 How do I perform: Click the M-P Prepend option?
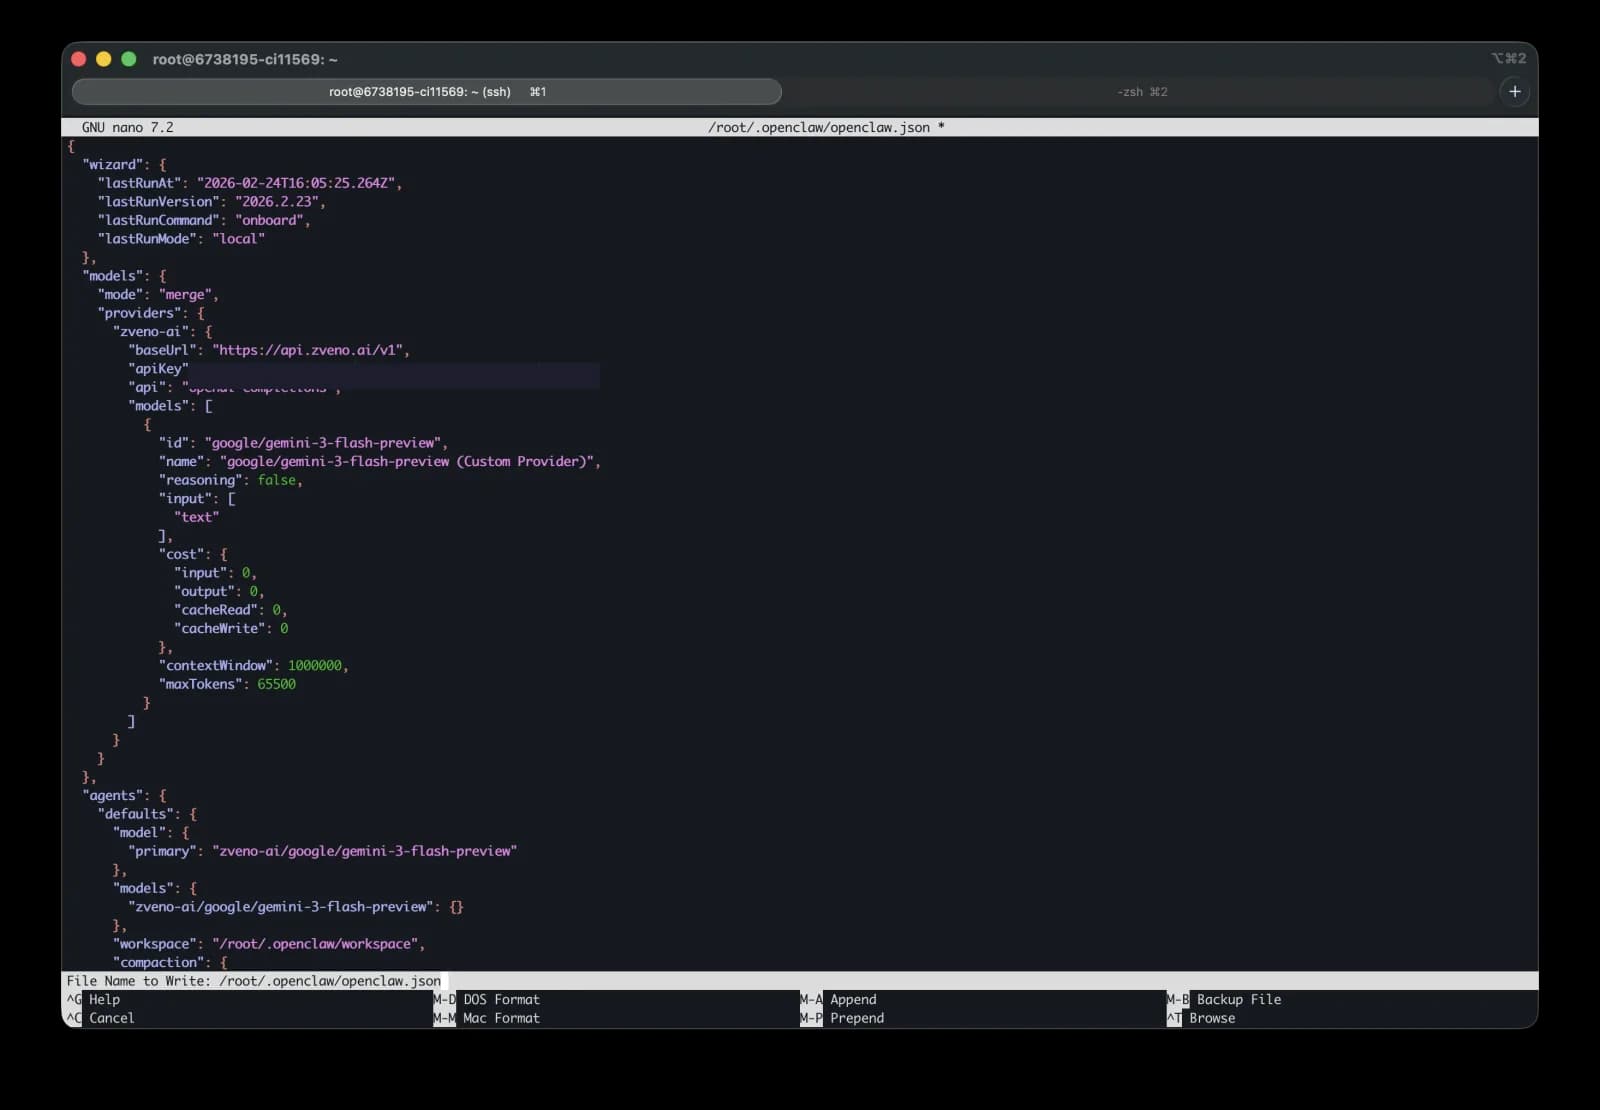pyautogui.click(x=842, y=1018)
